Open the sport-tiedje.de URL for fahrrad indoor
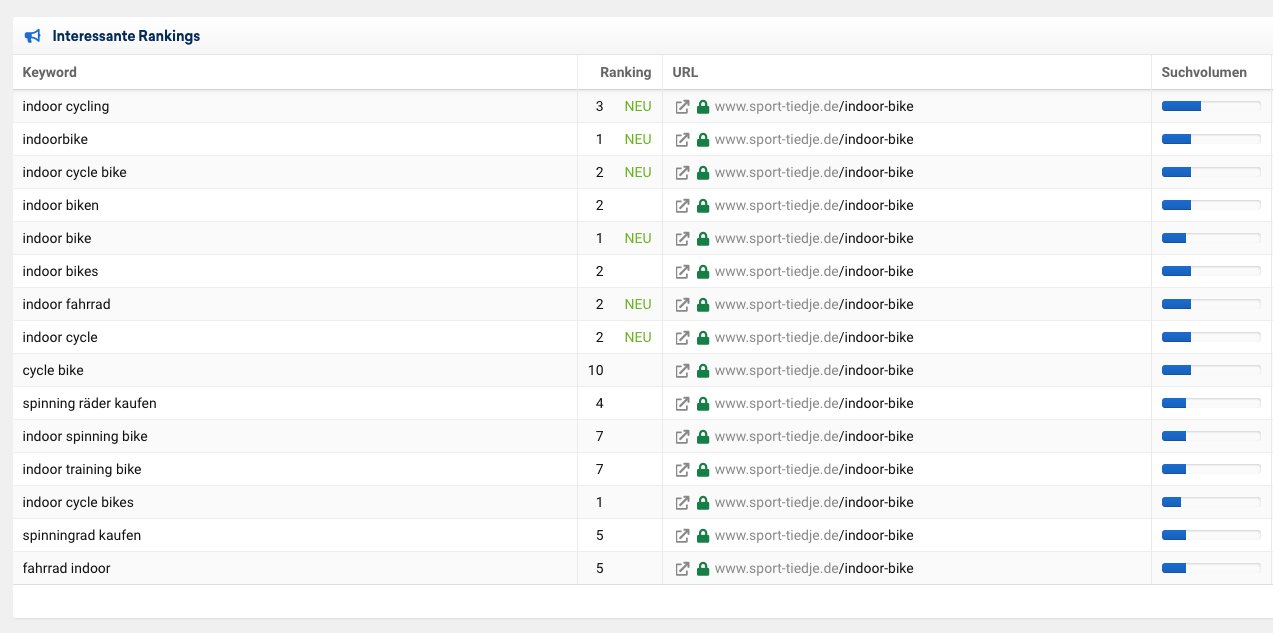This screenshot has height=633, width=1273. pos(814,568)
